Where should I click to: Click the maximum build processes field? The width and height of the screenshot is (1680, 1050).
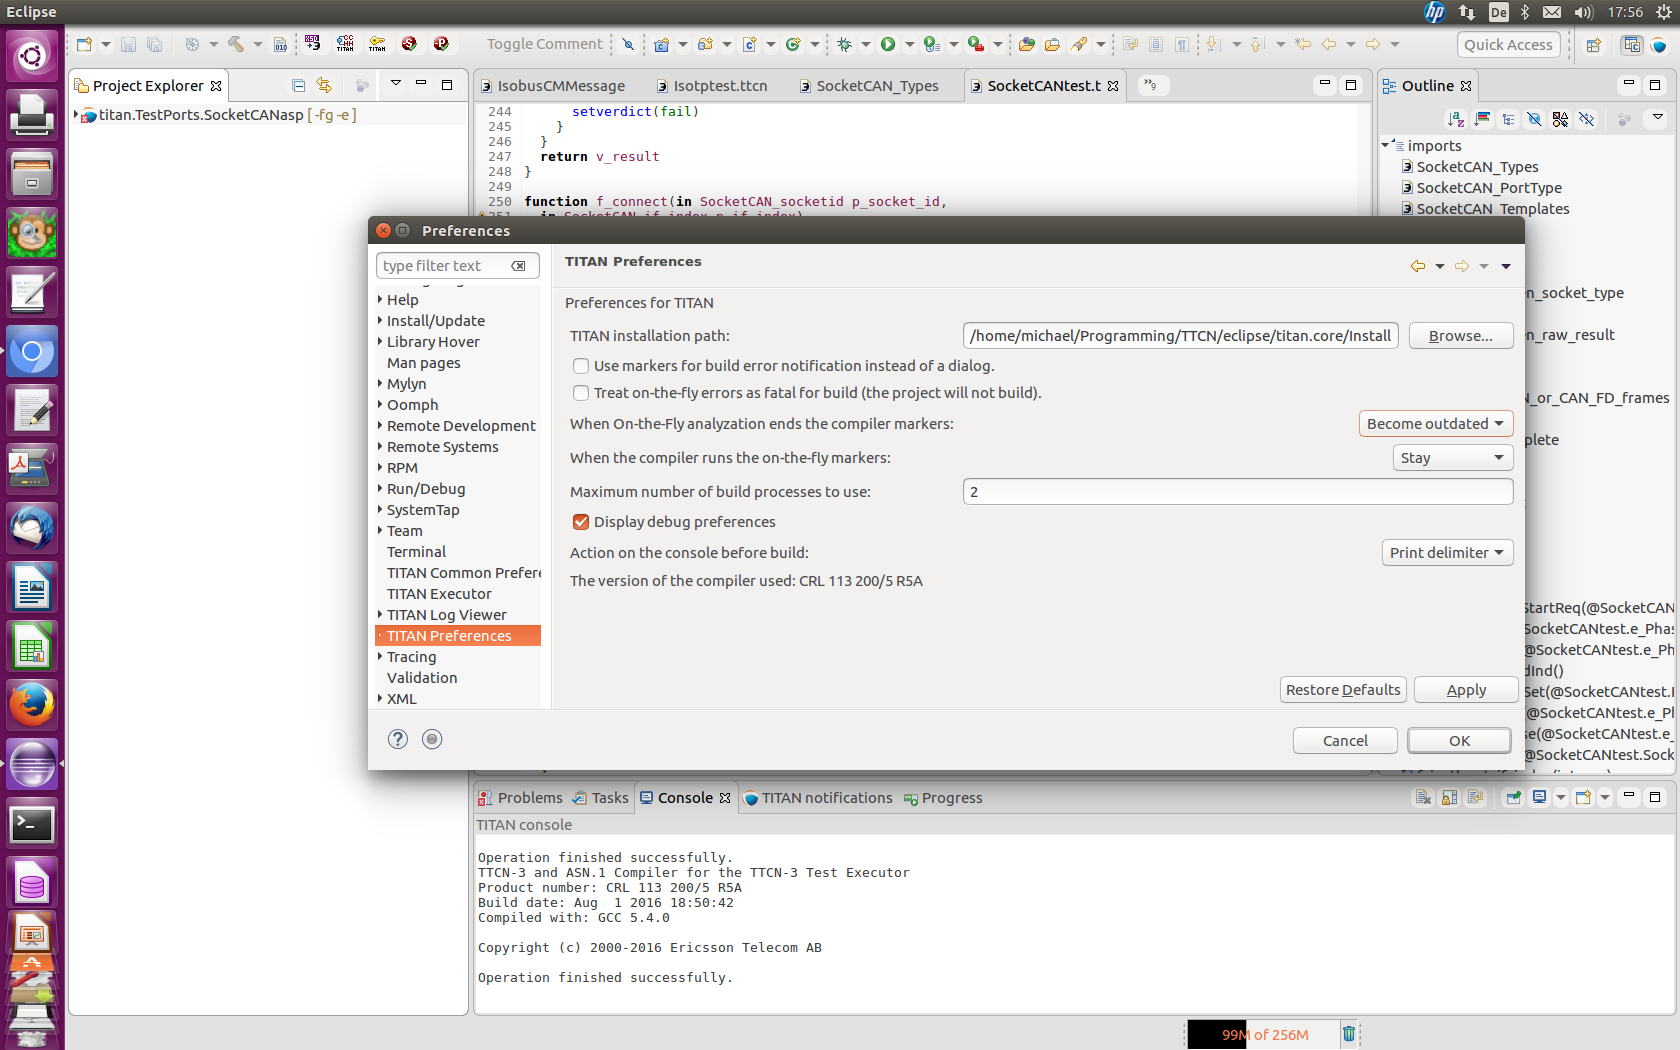click(x=1238, y=492)
